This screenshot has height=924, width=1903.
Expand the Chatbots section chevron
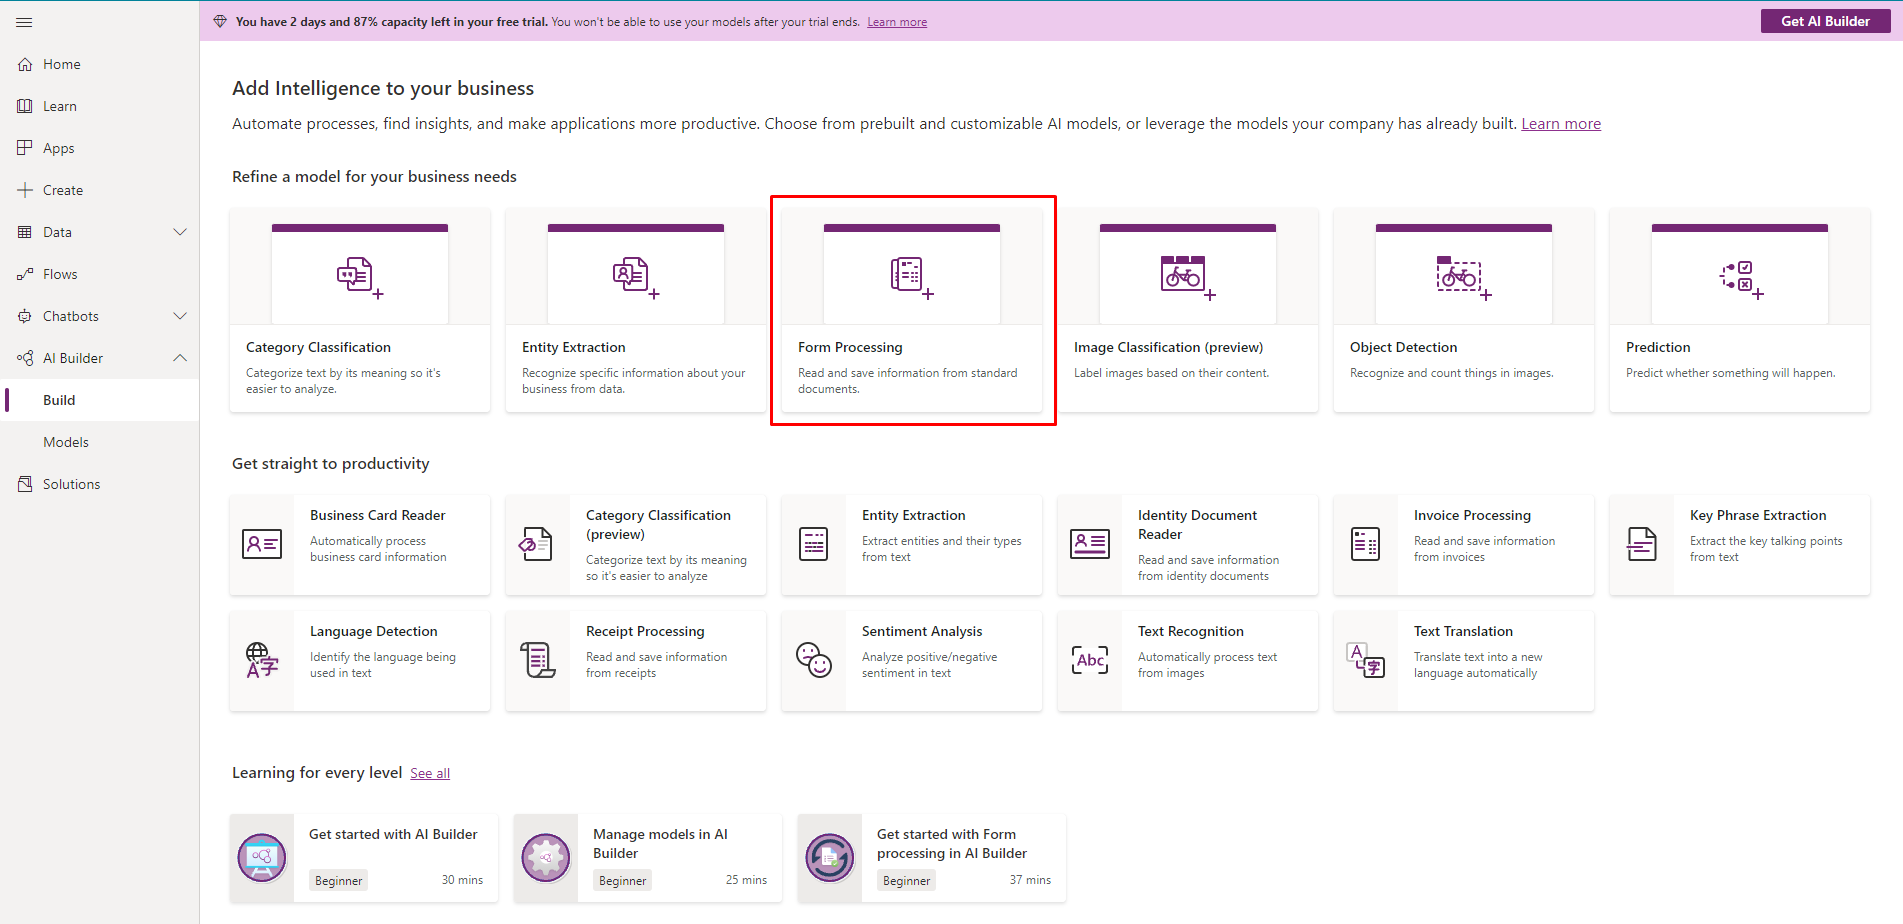tap(180, 316)
